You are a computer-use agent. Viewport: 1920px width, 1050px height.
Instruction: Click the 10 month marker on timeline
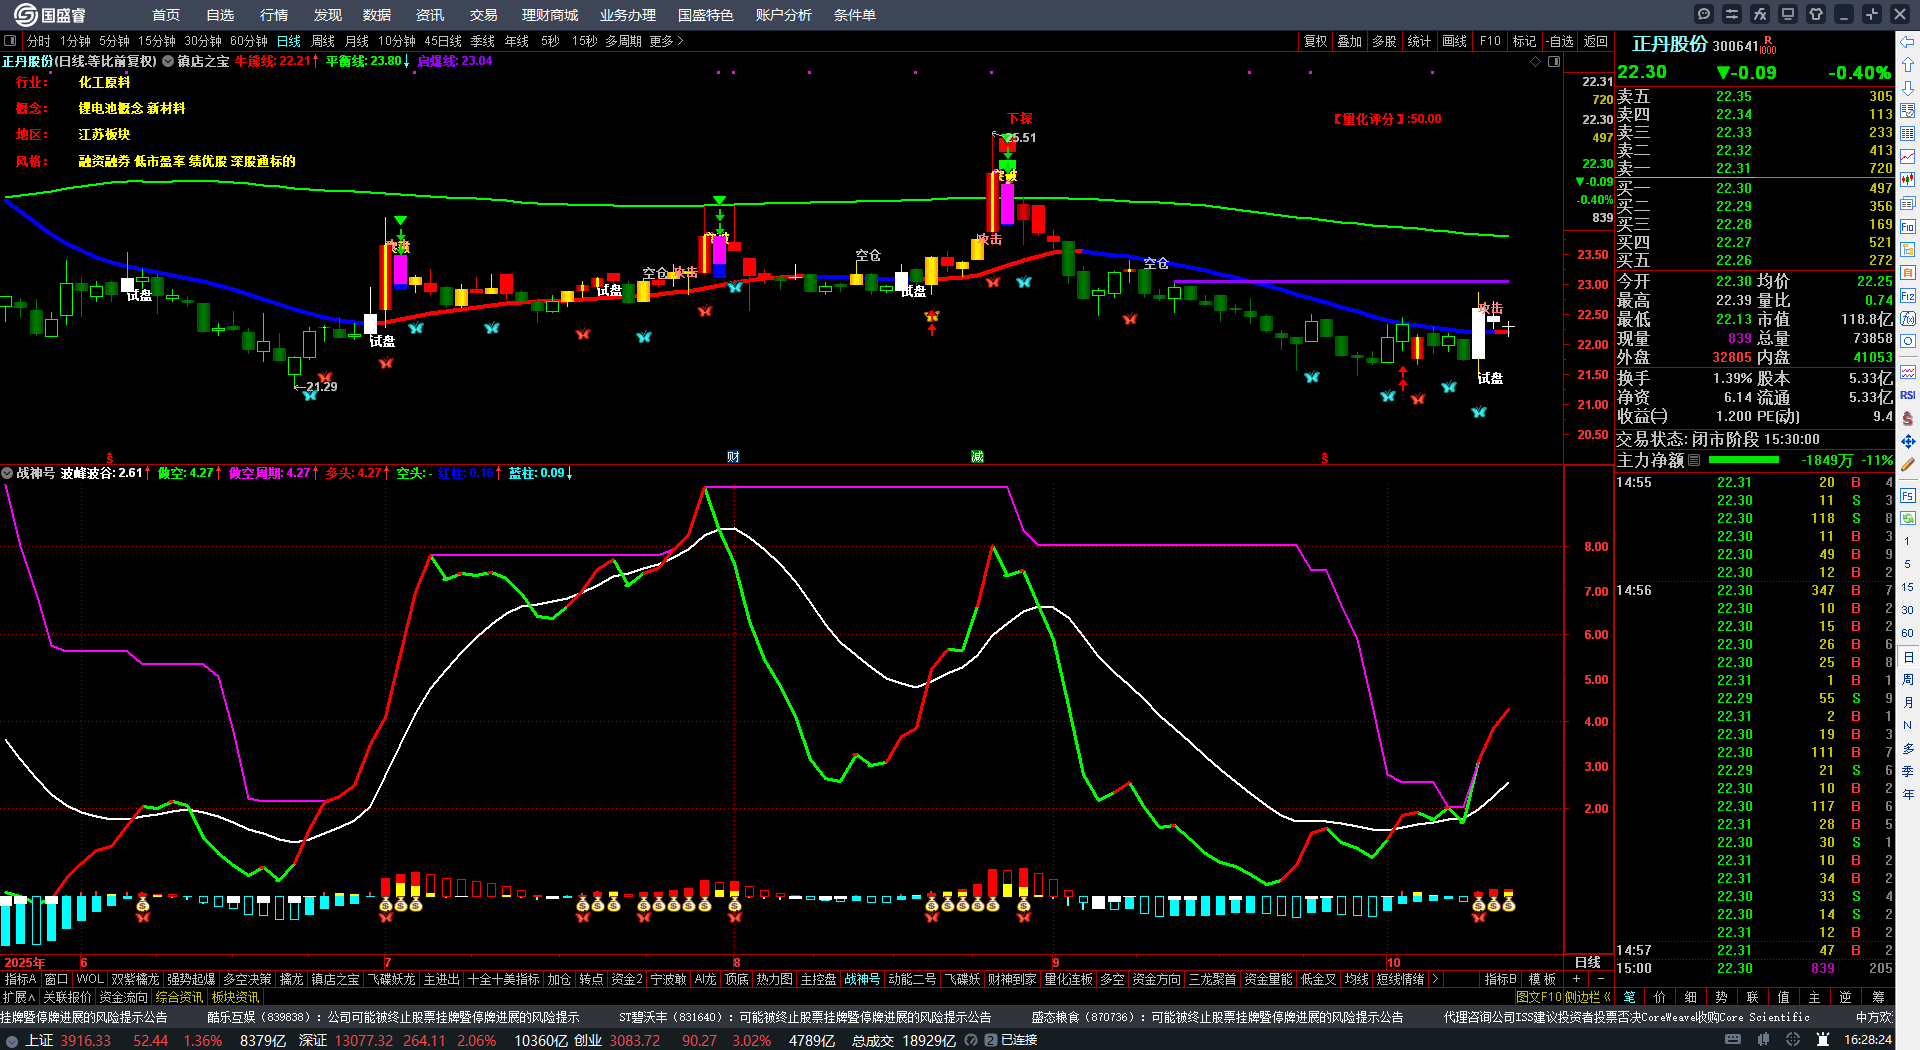pos(1393,963)
